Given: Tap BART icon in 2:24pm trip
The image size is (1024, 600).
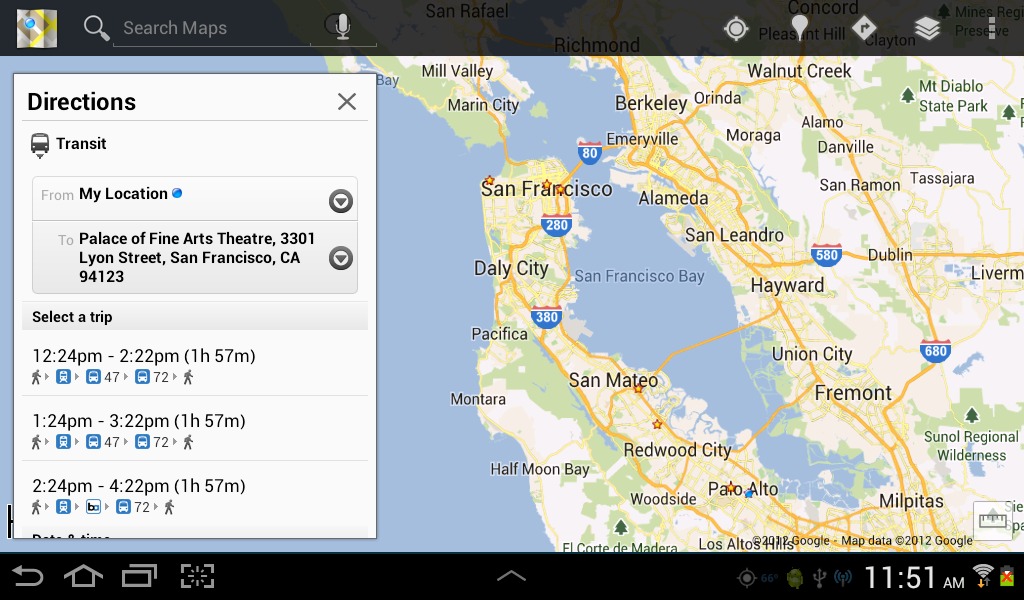Looking at the screenshot, I should (93, 507).
